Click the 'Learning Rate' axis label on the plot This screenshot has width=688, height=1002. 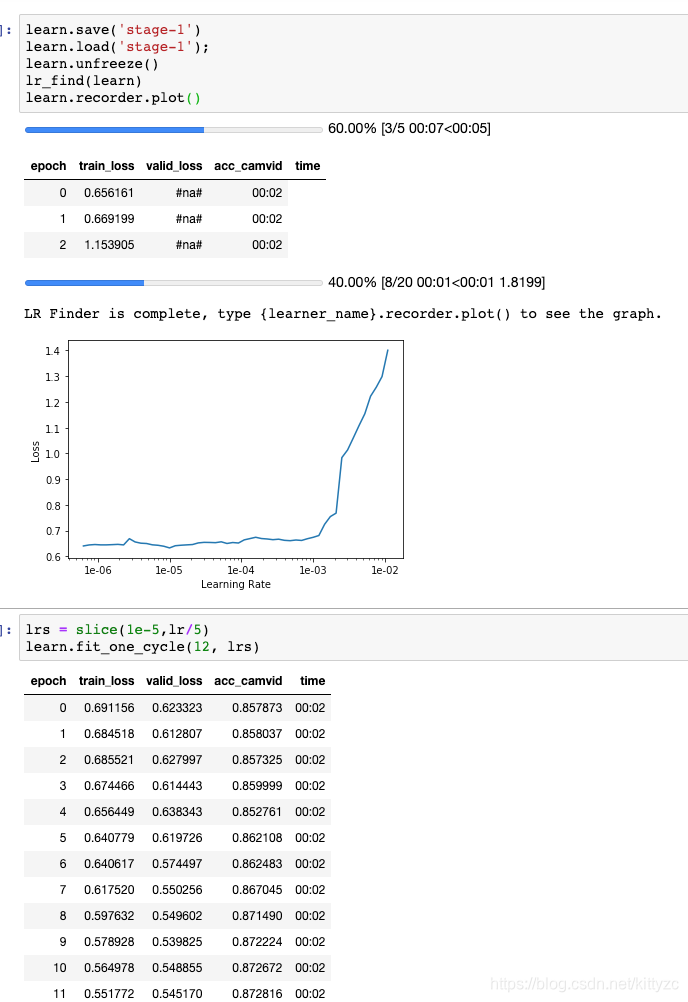click(236, 584)
